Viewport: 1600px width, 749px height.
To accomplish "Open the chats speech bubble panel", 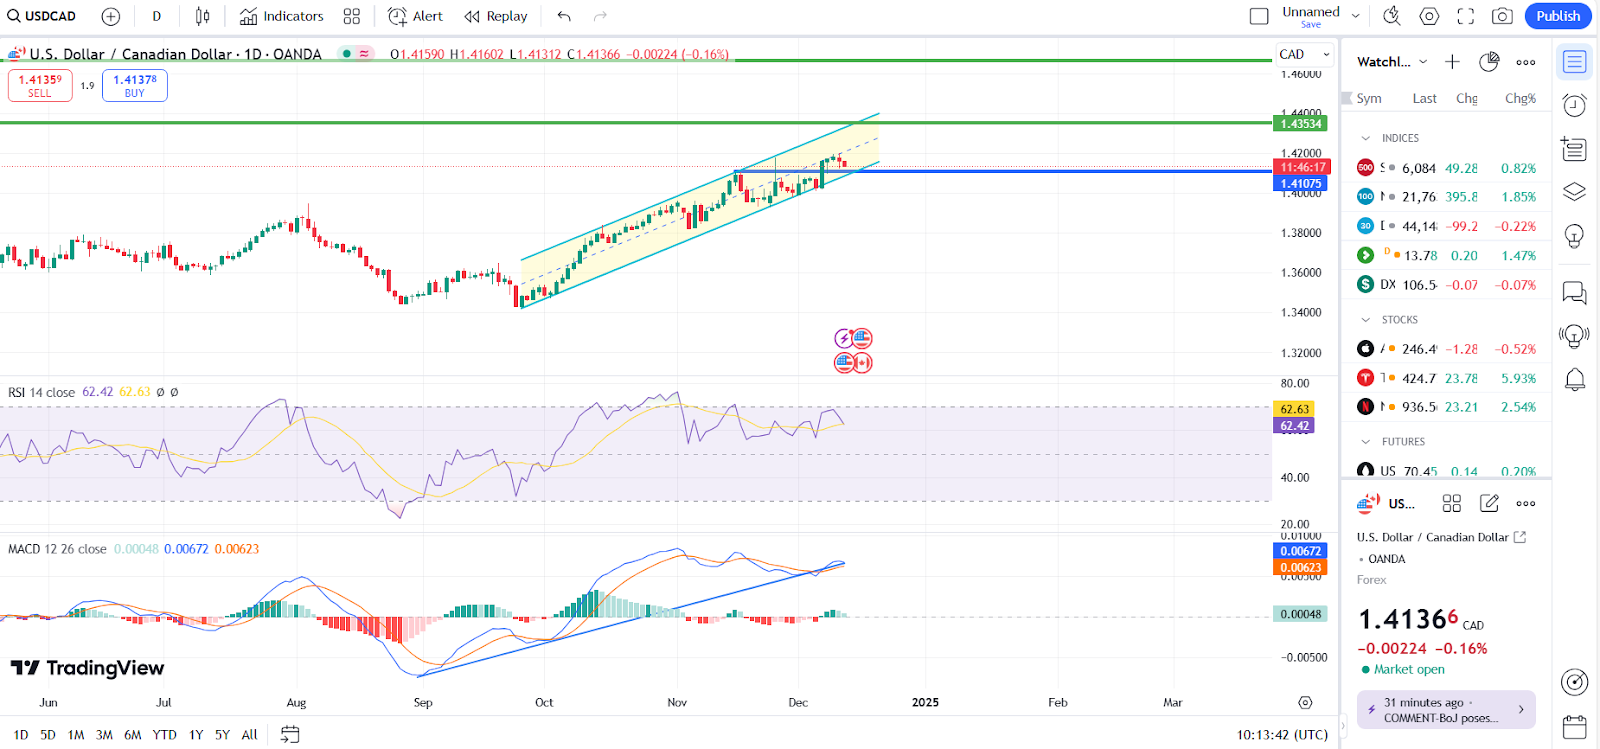I will tap(1574, 292).
